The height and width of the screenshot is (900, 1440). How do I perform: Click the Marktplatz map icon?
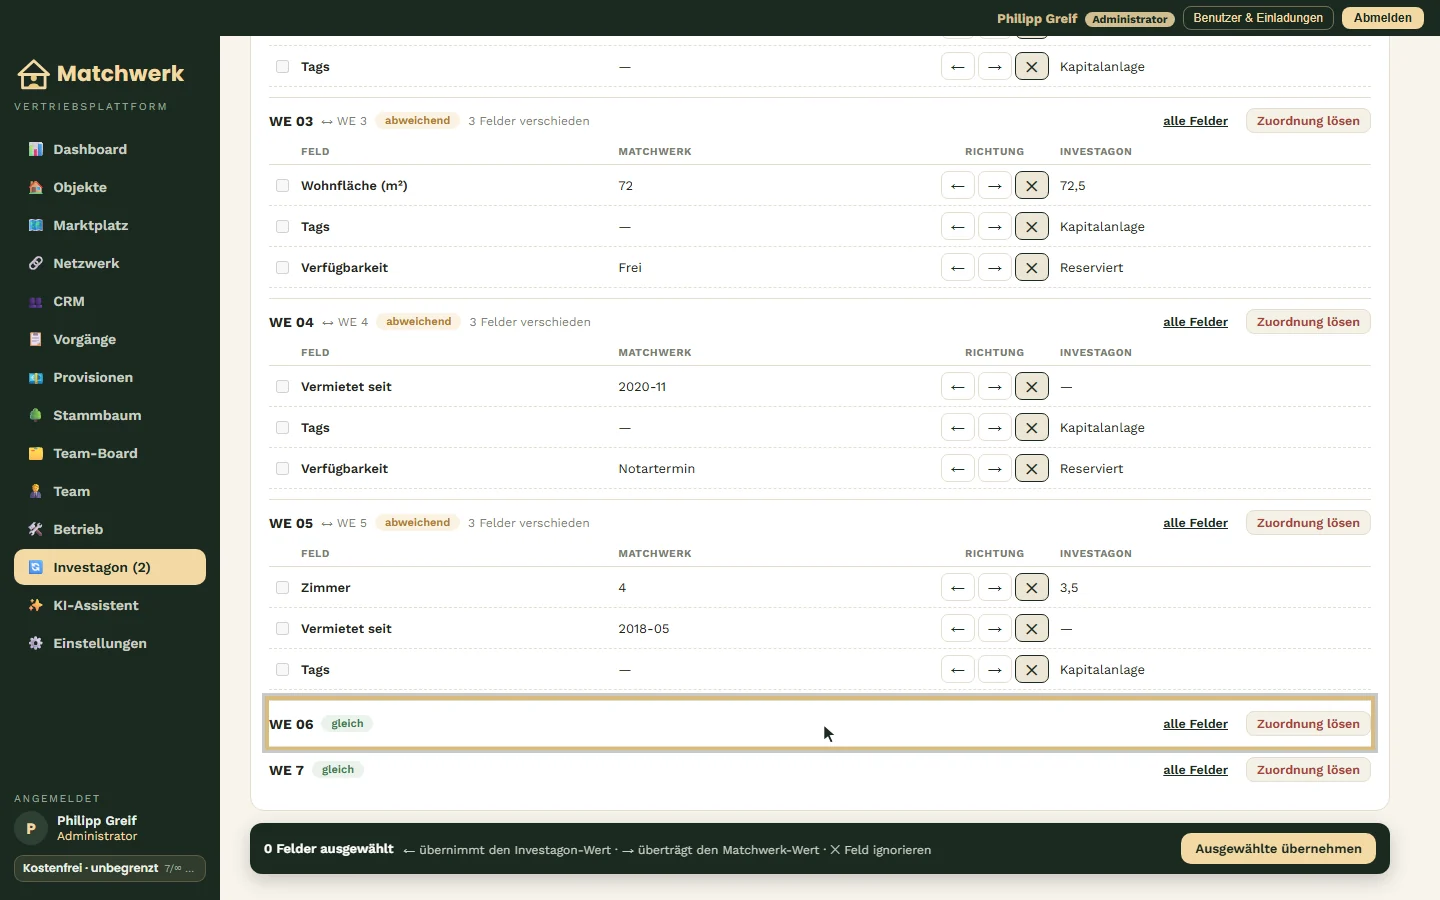pos(36,225)
